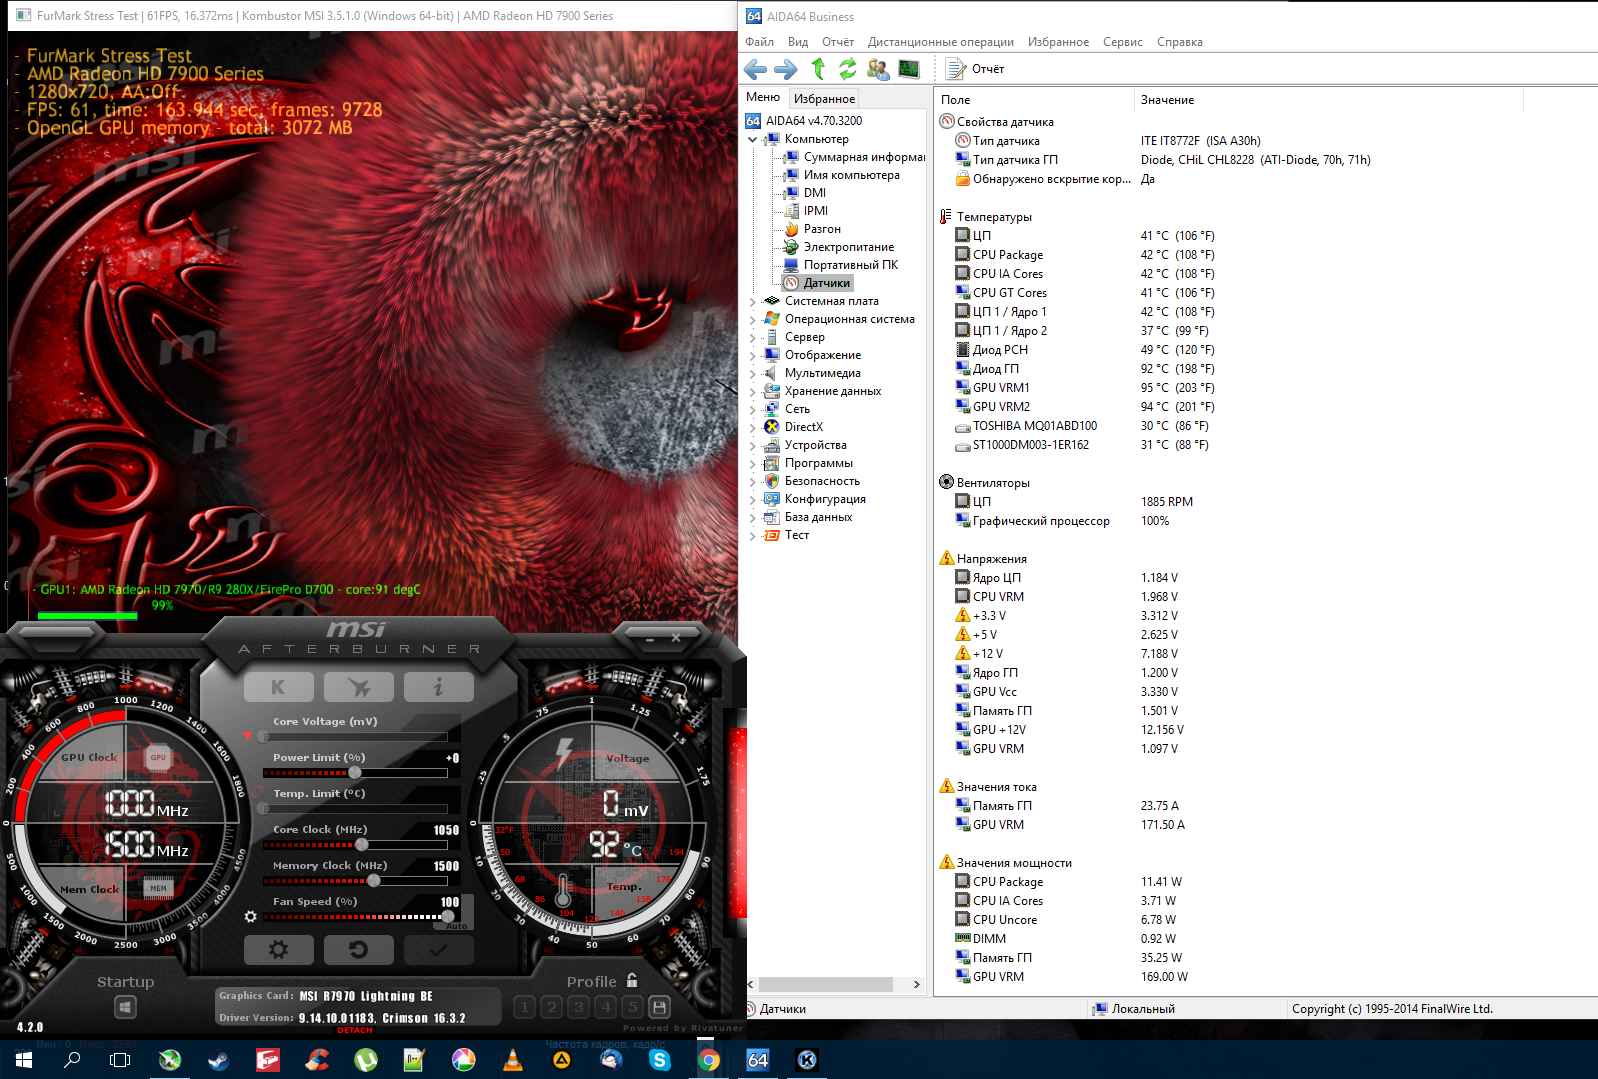The width and height of the screenshot is (1598, 1079).
Task: Go forward with AIDA64 blue right arrow
Action: (x=786, y=69)
